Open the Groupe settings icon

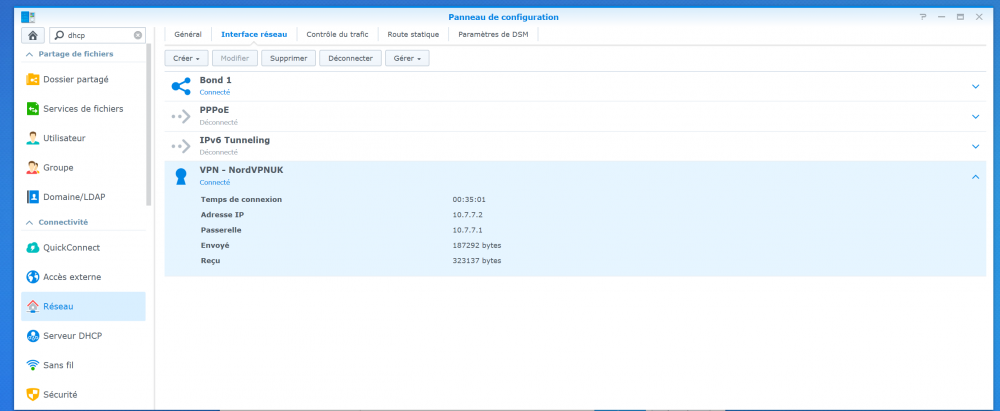tap(33, 168)
